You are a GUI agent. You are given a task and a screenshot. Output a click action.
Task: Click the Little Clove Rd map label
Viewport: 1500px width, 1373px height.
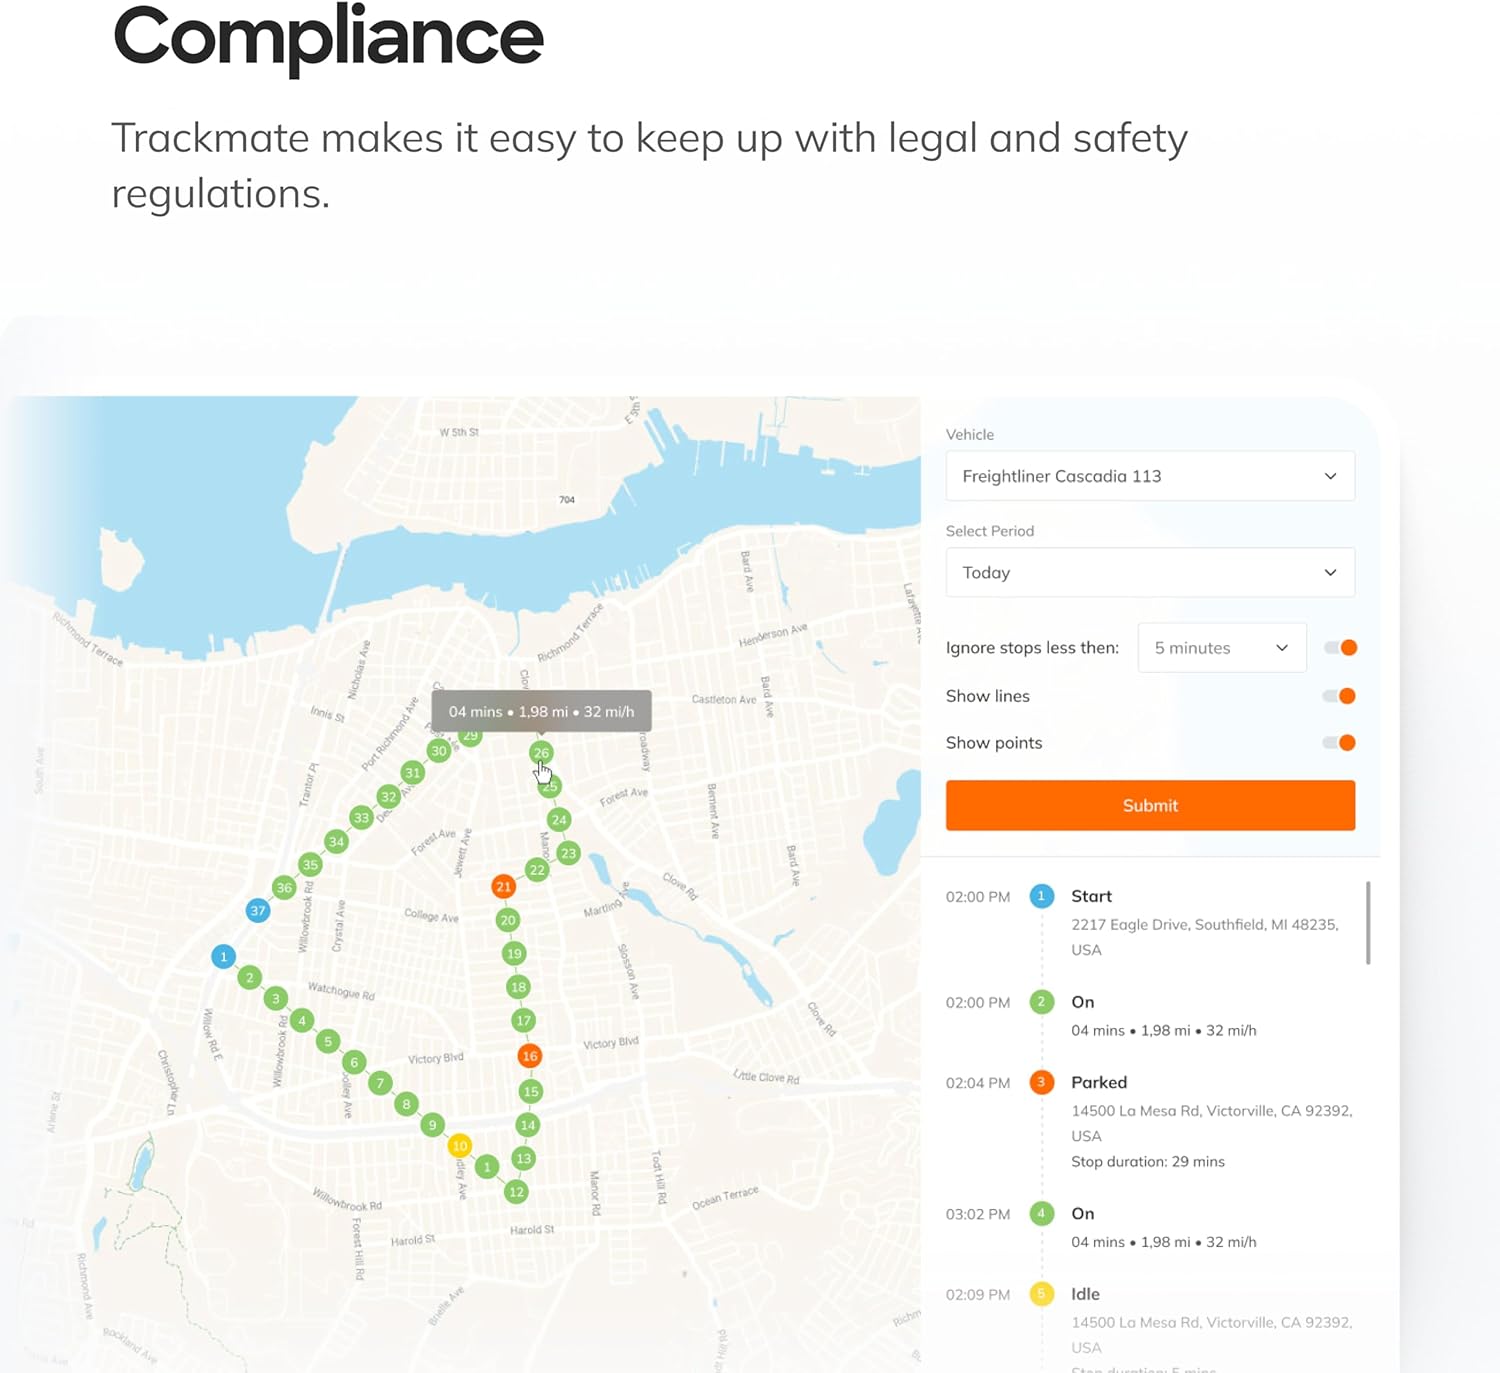tap(766, 1077)
